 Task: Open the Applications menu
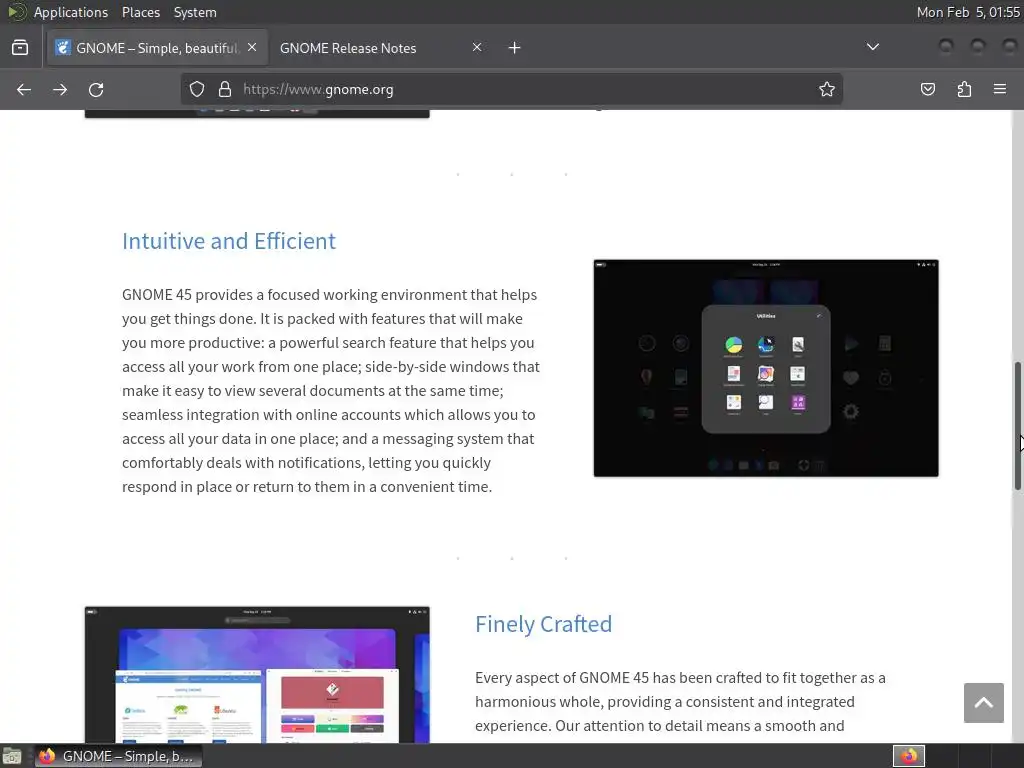(71, 12)
